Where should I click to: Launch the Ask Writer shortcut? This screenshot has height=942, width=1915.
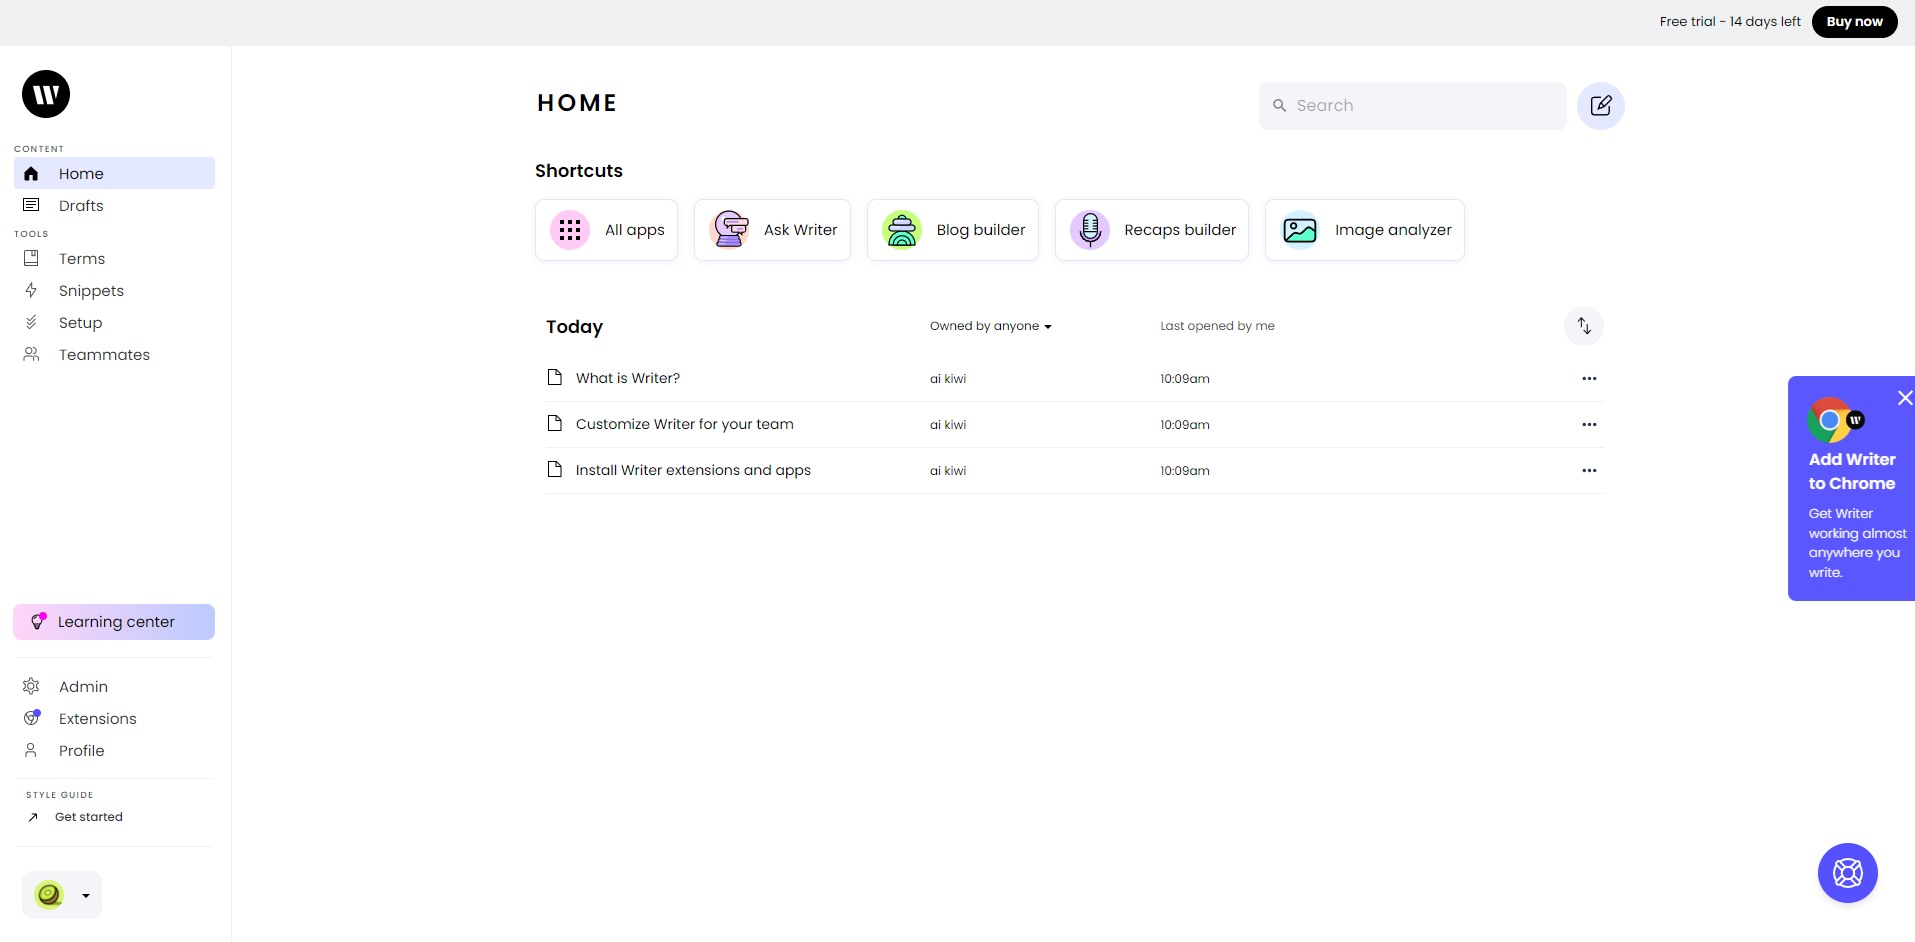click(772, 230)
